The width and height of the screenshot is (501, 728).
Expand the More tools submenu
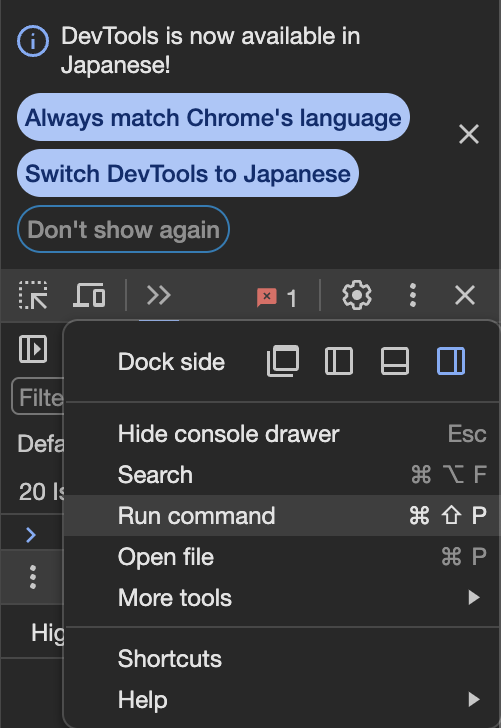pos(282,597)
